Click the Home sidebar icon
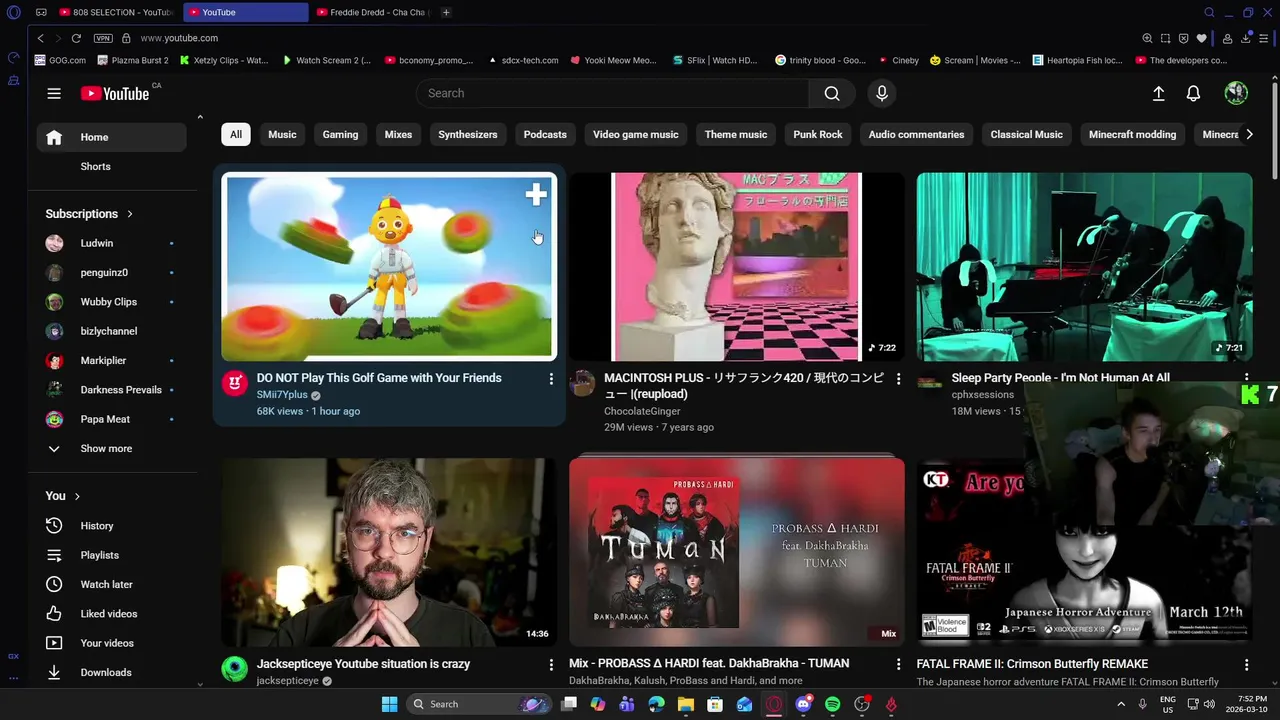1280x720 pixels. point(54,137)
